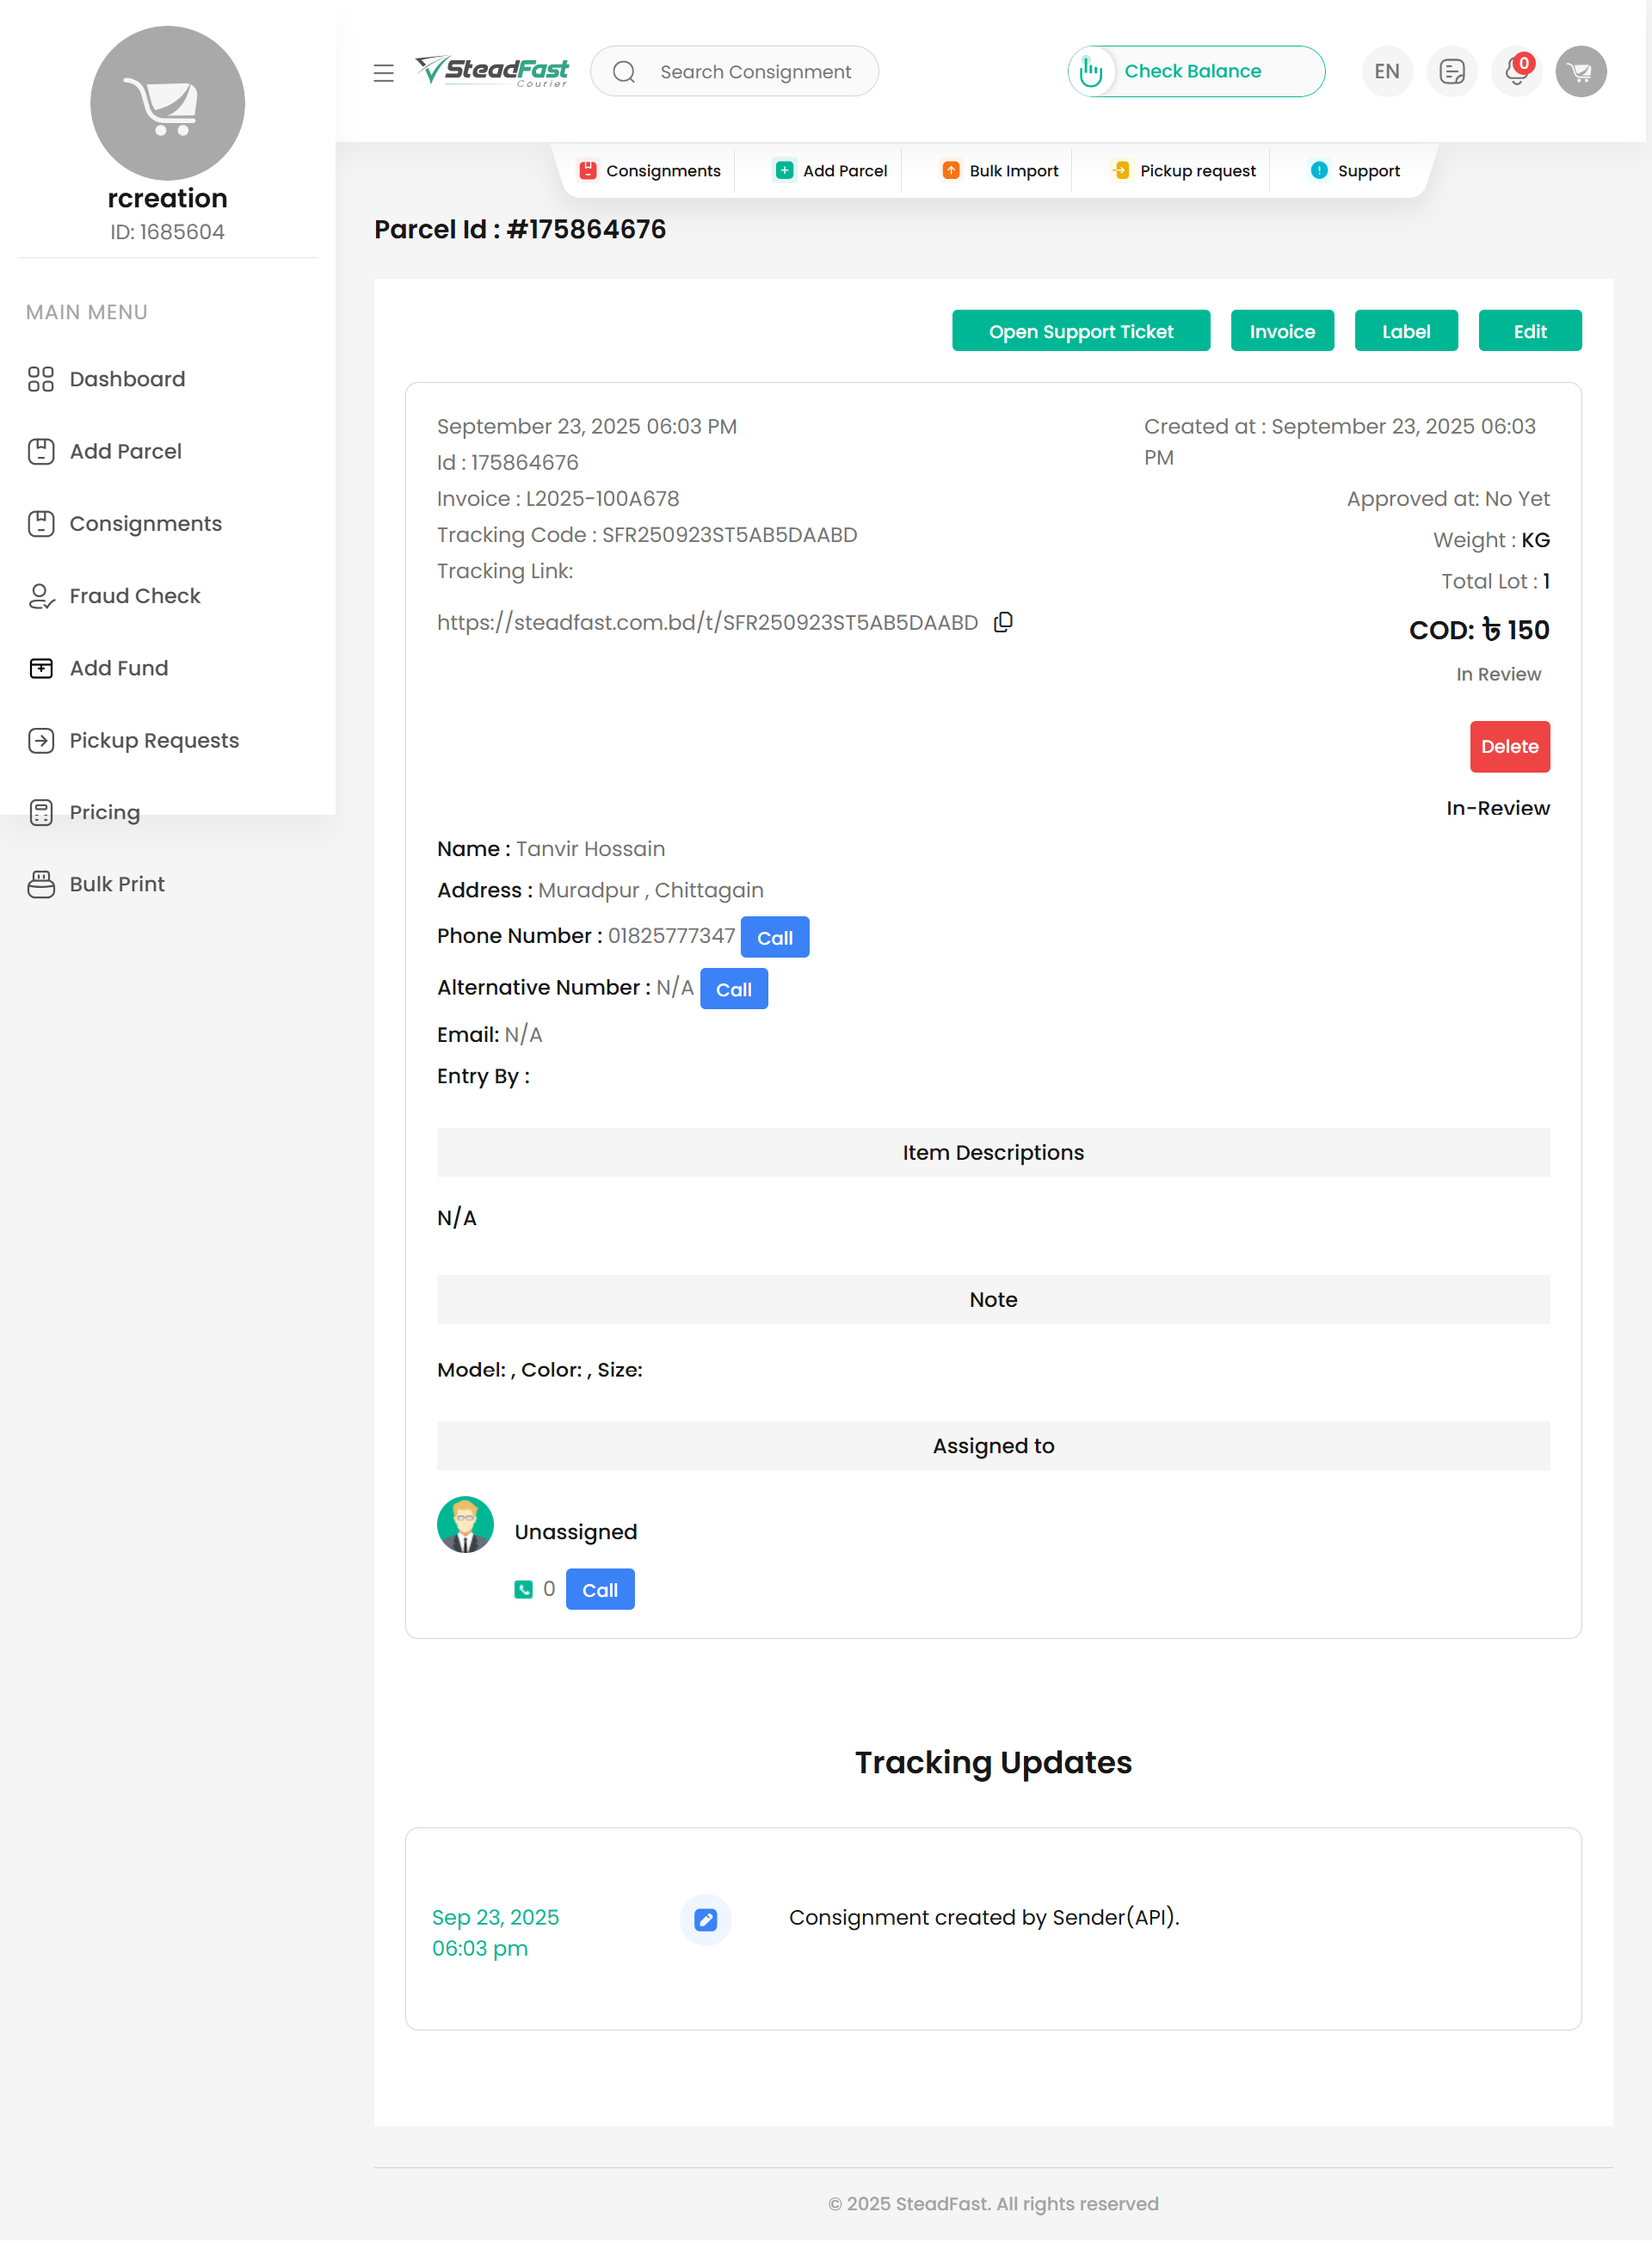Click the edit pencil icon in tracking updates
The height and width of the screenshot is (2243, 1652).
tap(705, 1919)
